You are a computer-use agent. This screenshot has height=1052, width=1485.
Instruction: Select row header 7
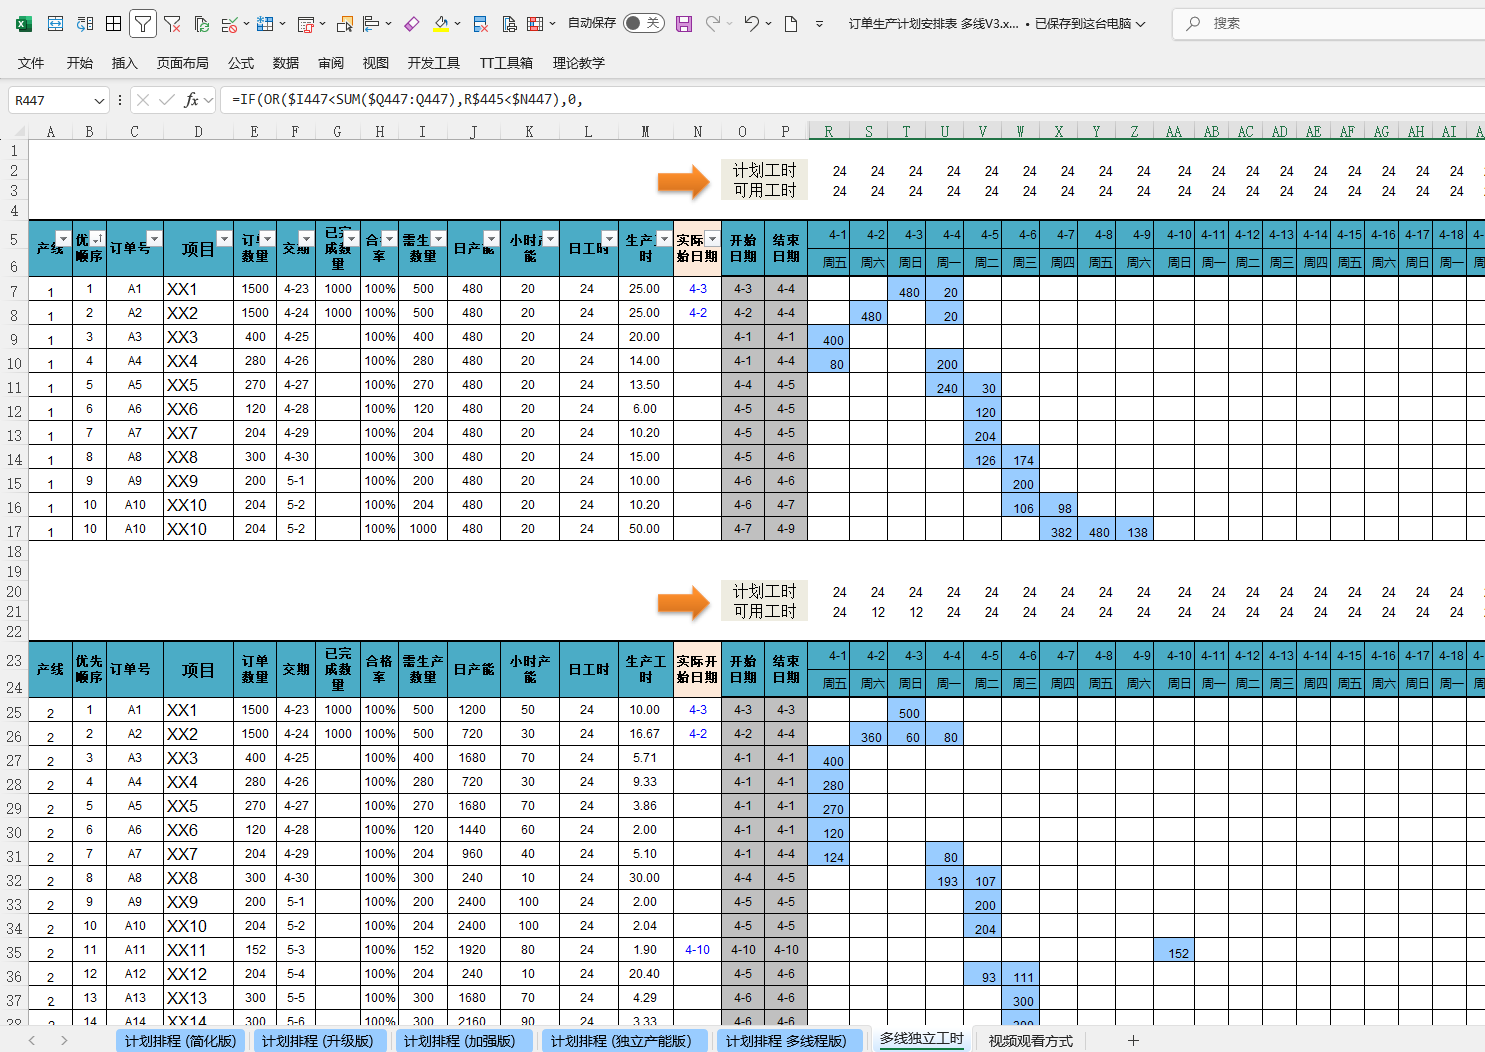(14, 291)
